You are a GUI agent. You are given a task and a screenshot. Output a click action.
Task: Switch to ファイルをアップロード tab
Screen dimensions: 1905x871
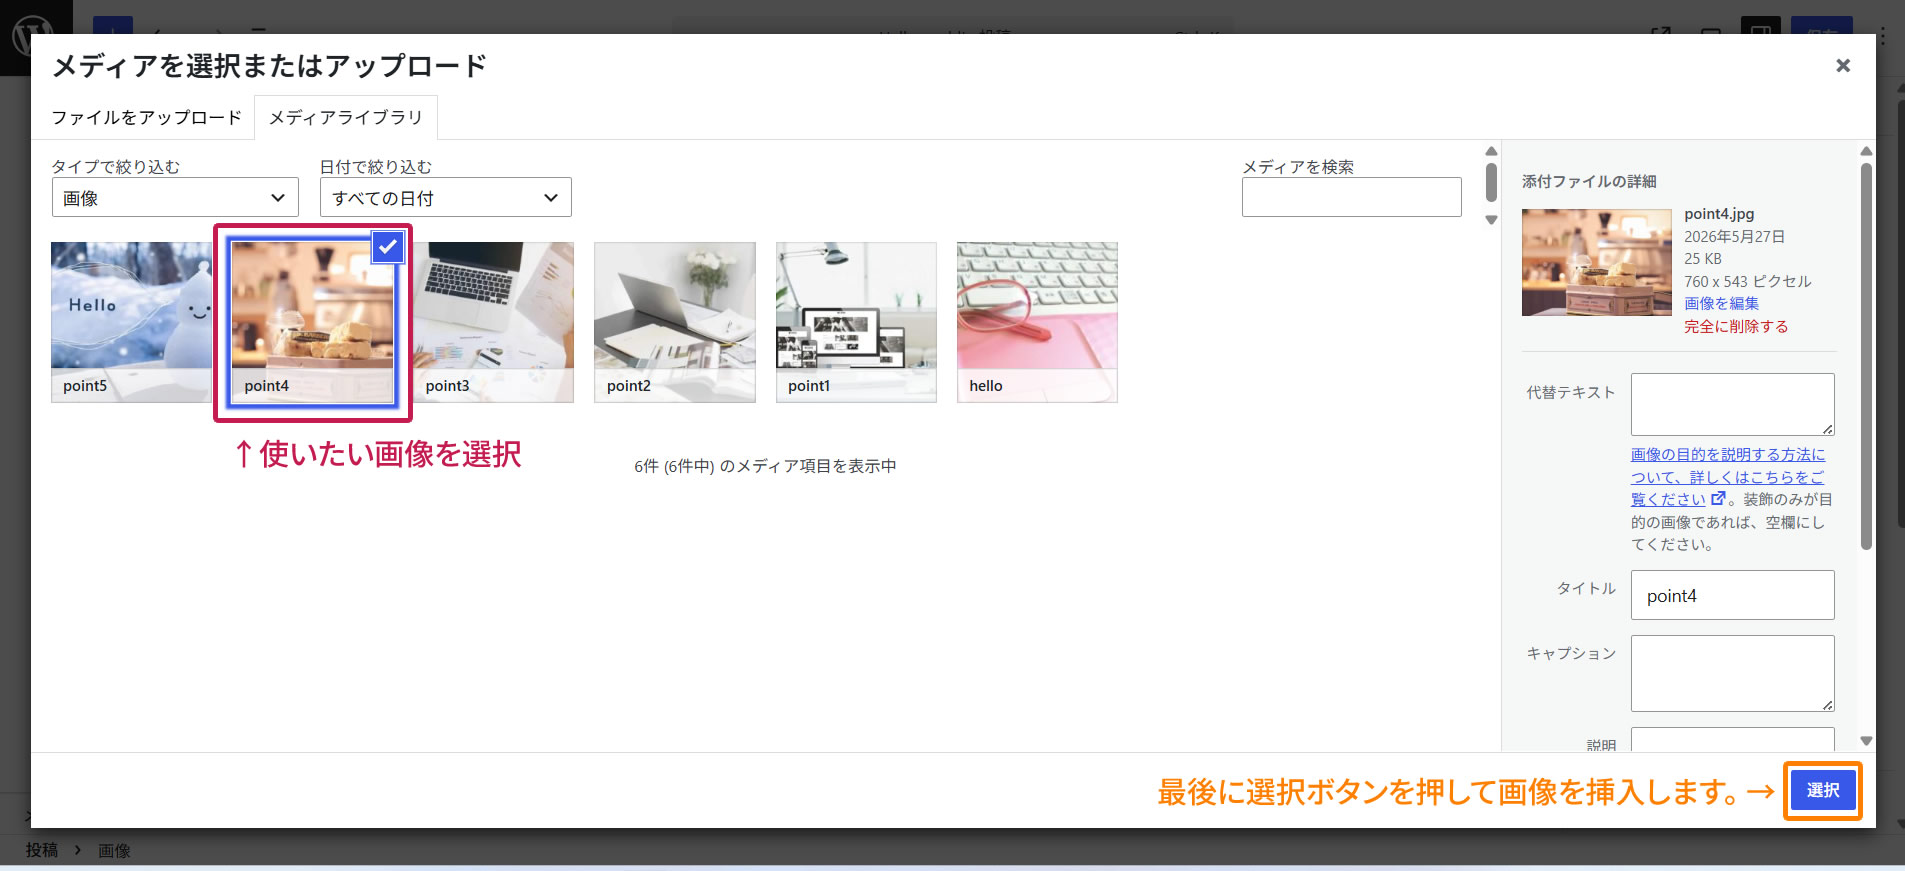click(x=146, y=117)
